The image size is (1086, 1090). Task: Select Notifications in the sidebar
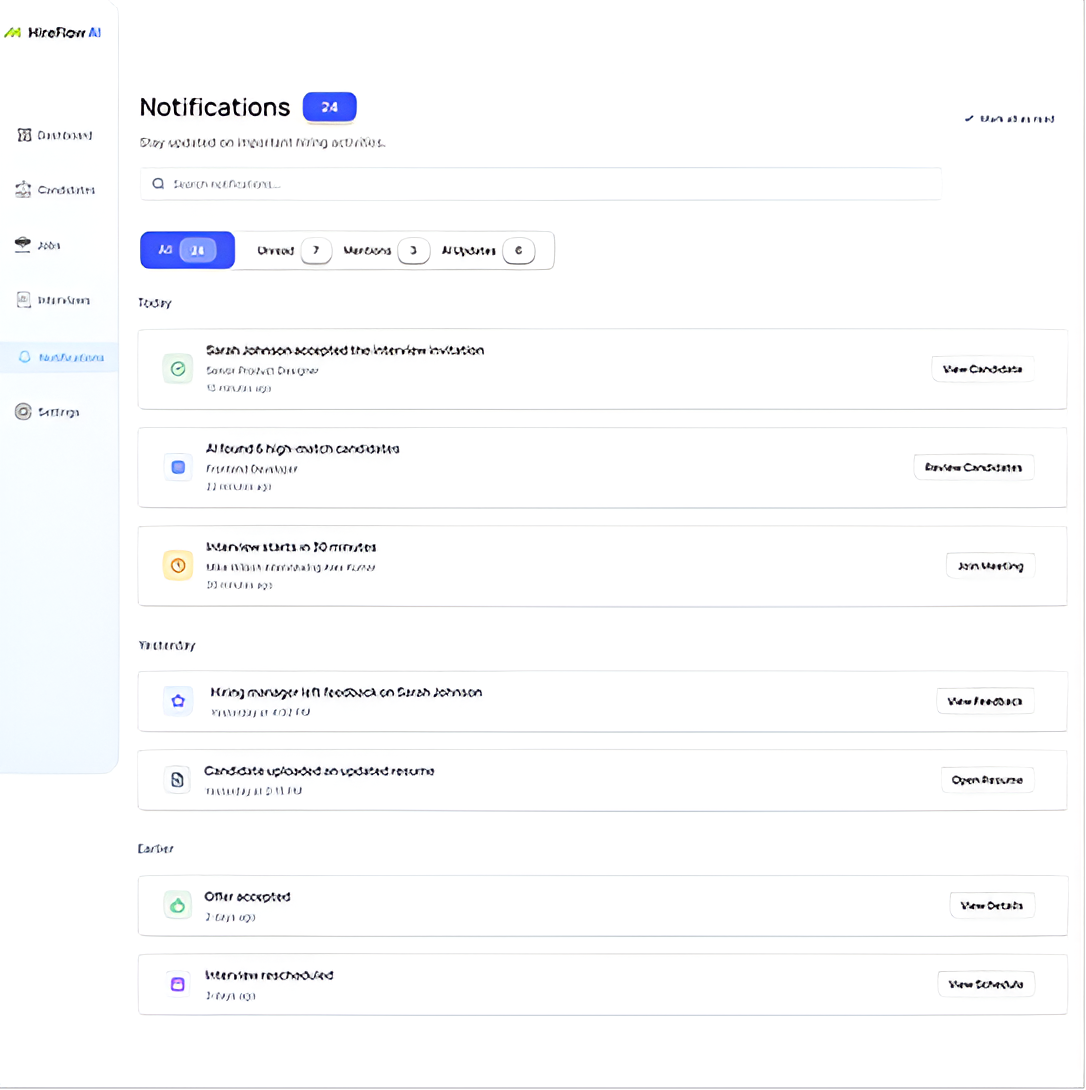58,357
